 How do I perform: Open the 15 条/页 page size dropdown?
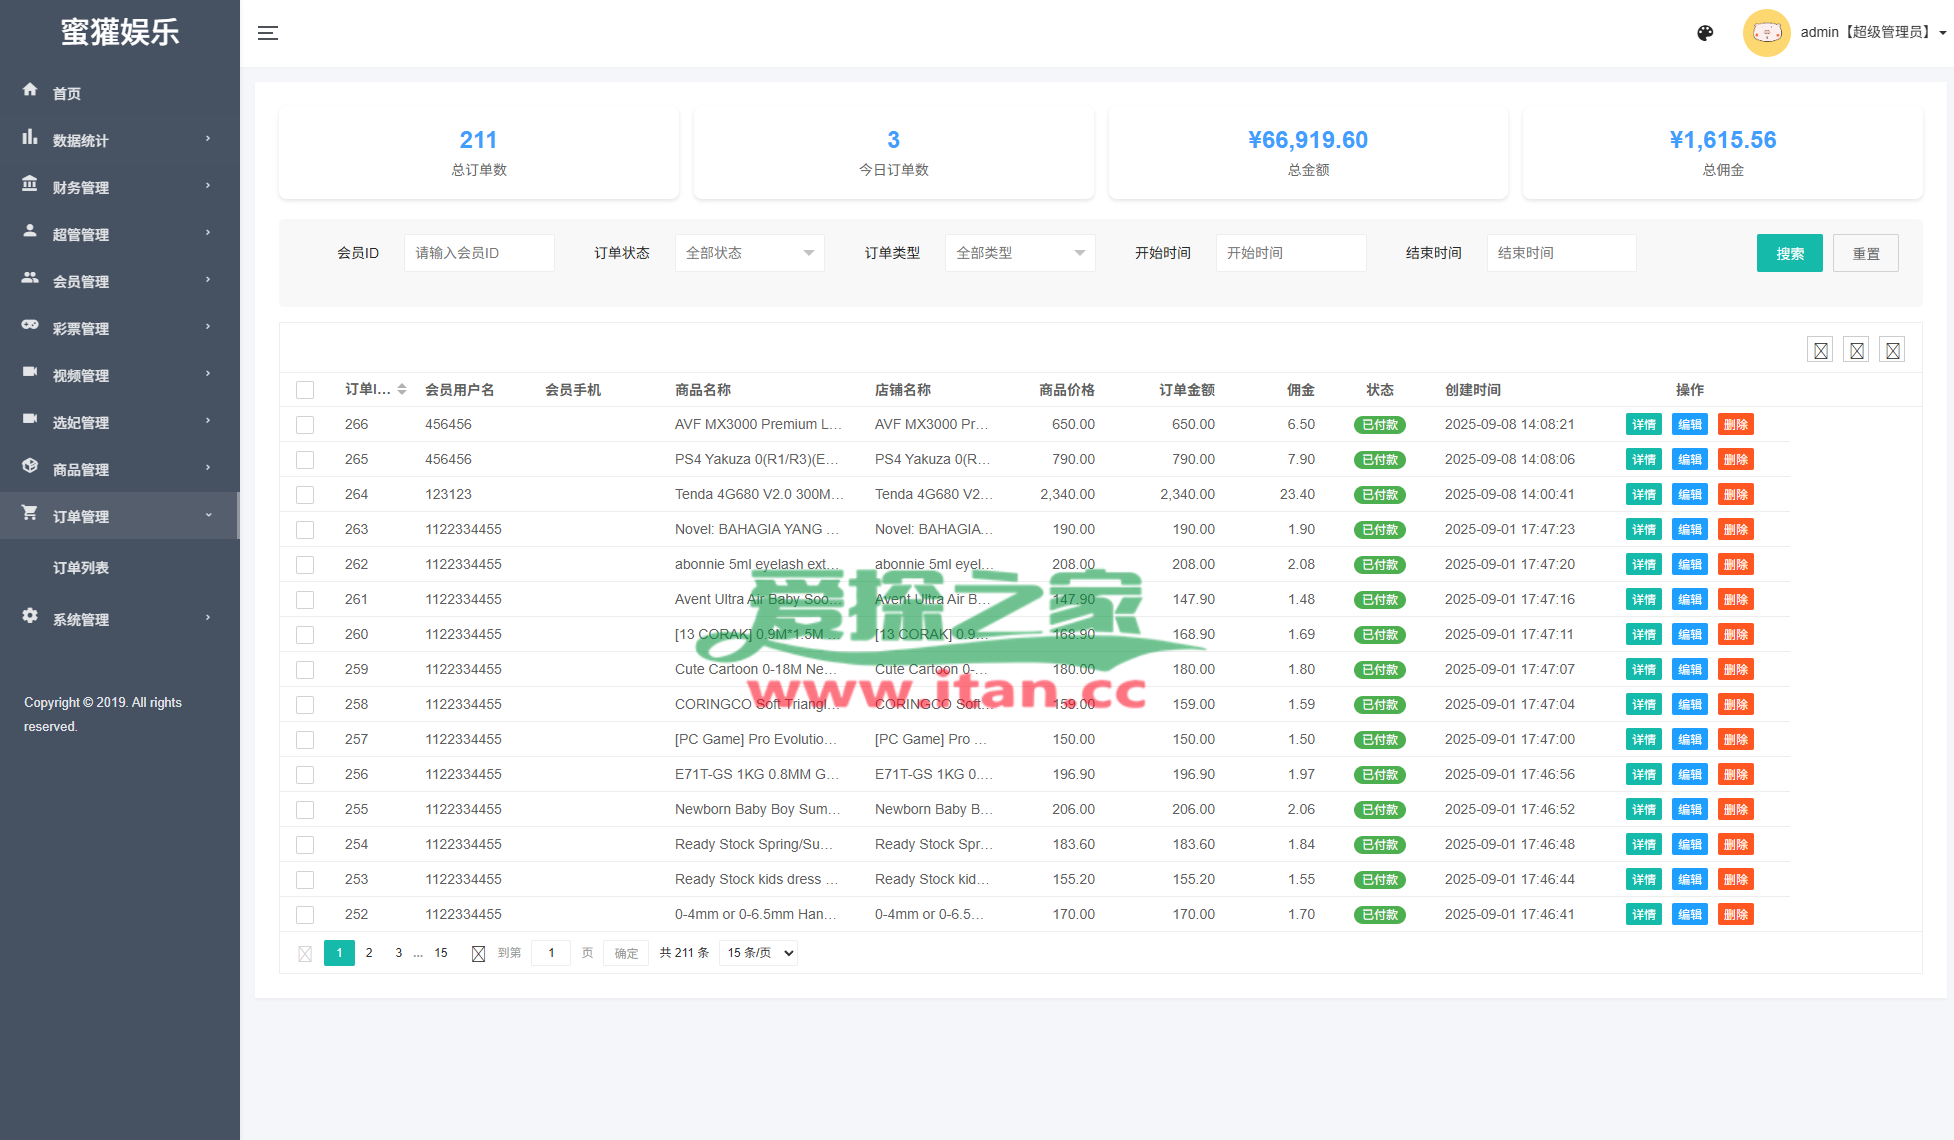pyautogui.click(x=759, y=953)
